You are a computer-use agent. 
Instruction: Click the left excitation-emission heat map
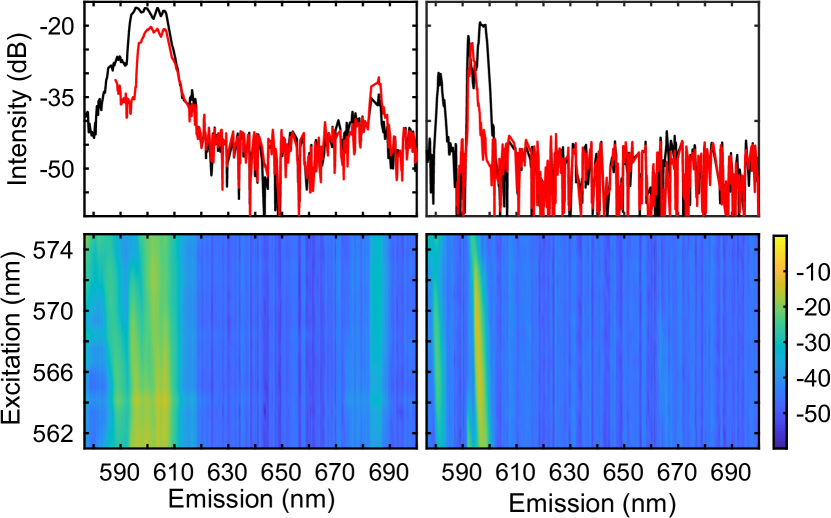251,341
